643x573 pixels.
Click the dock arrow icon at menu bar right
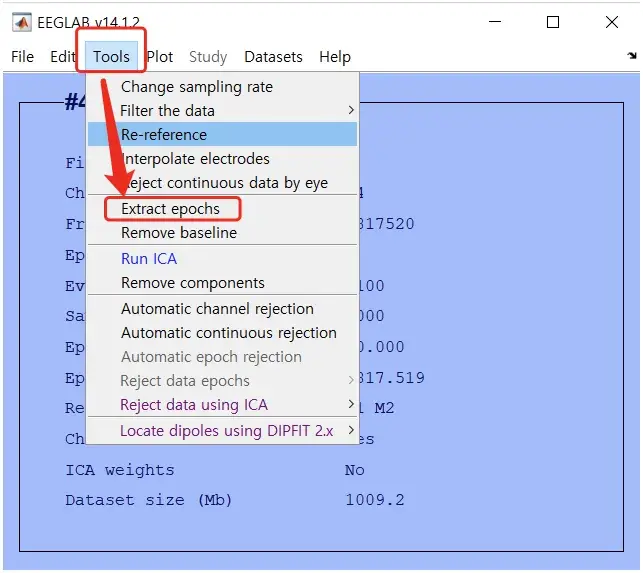click(x=631, y=56)
